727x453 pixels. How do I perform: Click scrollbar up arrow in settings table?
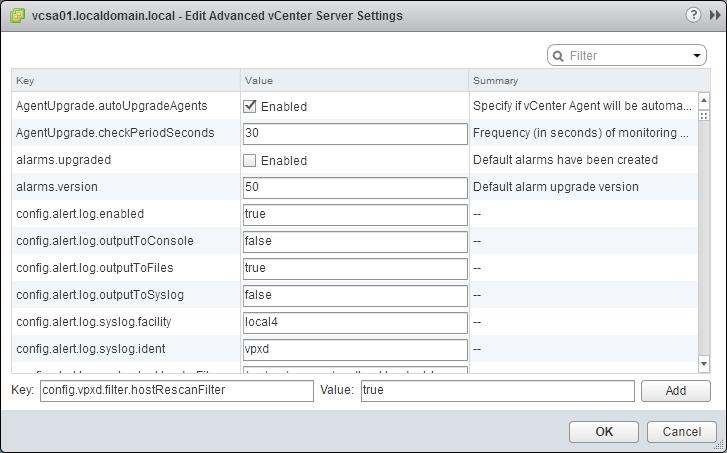pos(704,100)
